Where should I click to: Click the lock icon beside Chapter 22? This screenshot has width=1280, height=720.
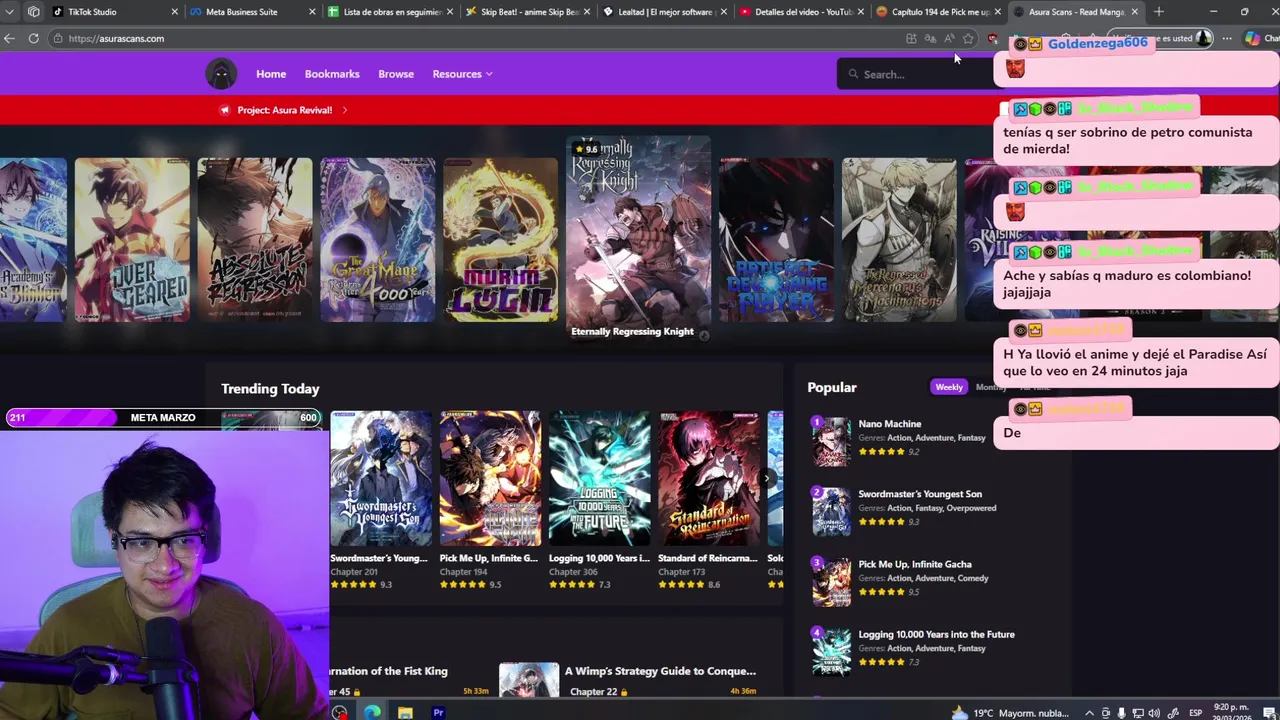[x=624, y=692]
